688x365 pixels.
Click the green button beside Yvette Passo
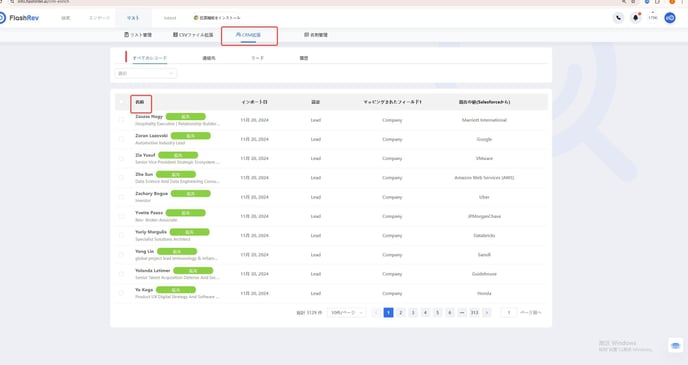click(186, 213)
